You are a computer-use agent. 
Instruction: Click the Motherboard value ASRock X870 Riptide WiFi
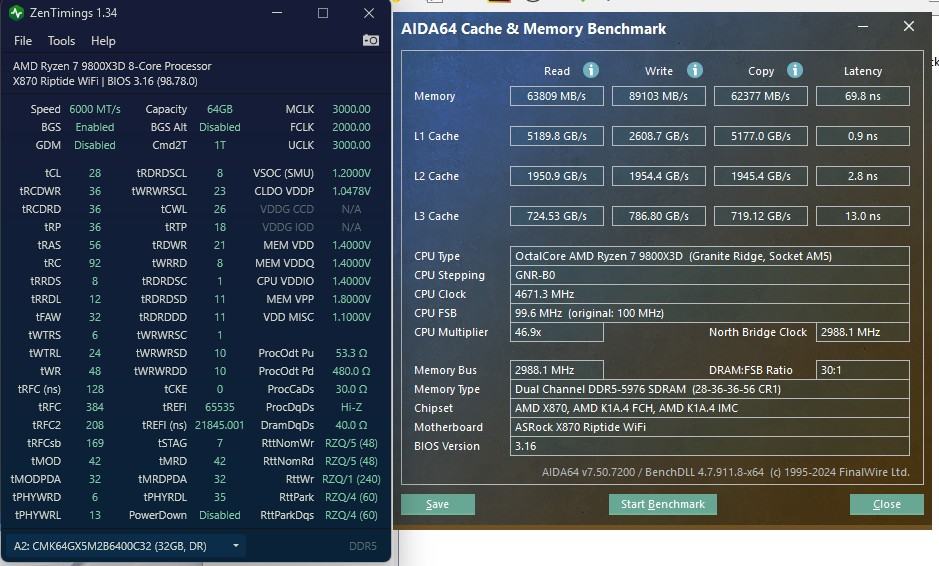710,427
